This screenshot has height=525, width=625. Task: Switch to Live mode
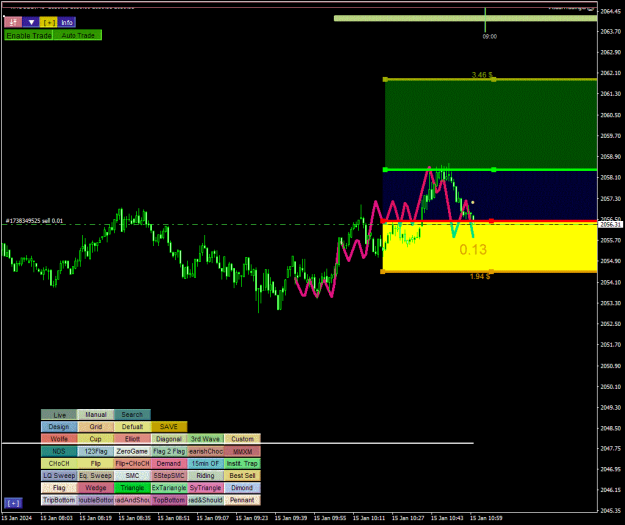click(x=59, y=415)
